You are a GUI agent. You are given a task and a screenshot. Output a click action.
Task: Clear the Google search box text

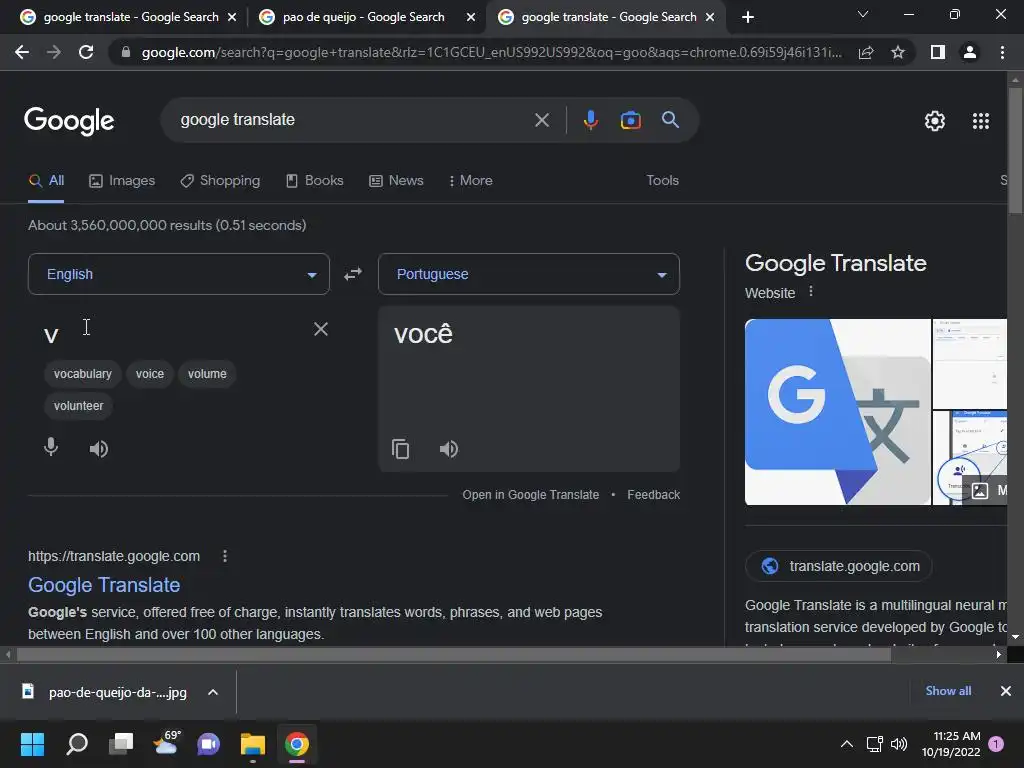pos(541,120)
